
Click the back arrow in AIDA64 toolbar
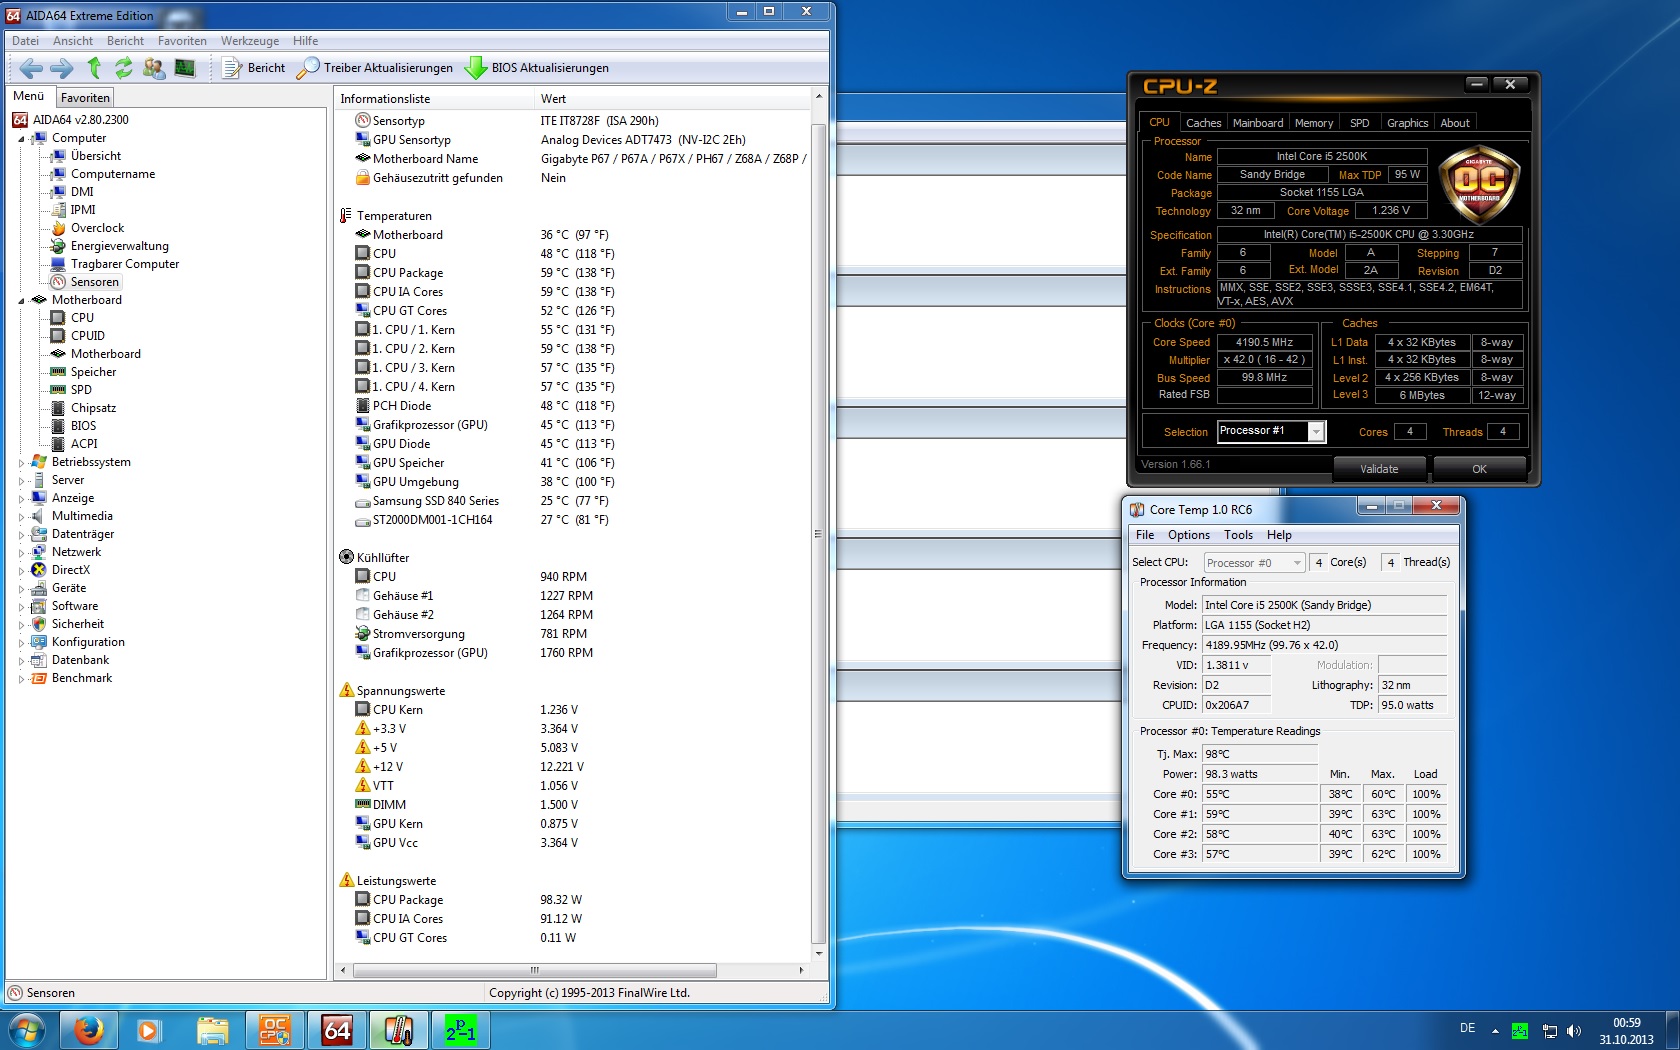(31, 68)
